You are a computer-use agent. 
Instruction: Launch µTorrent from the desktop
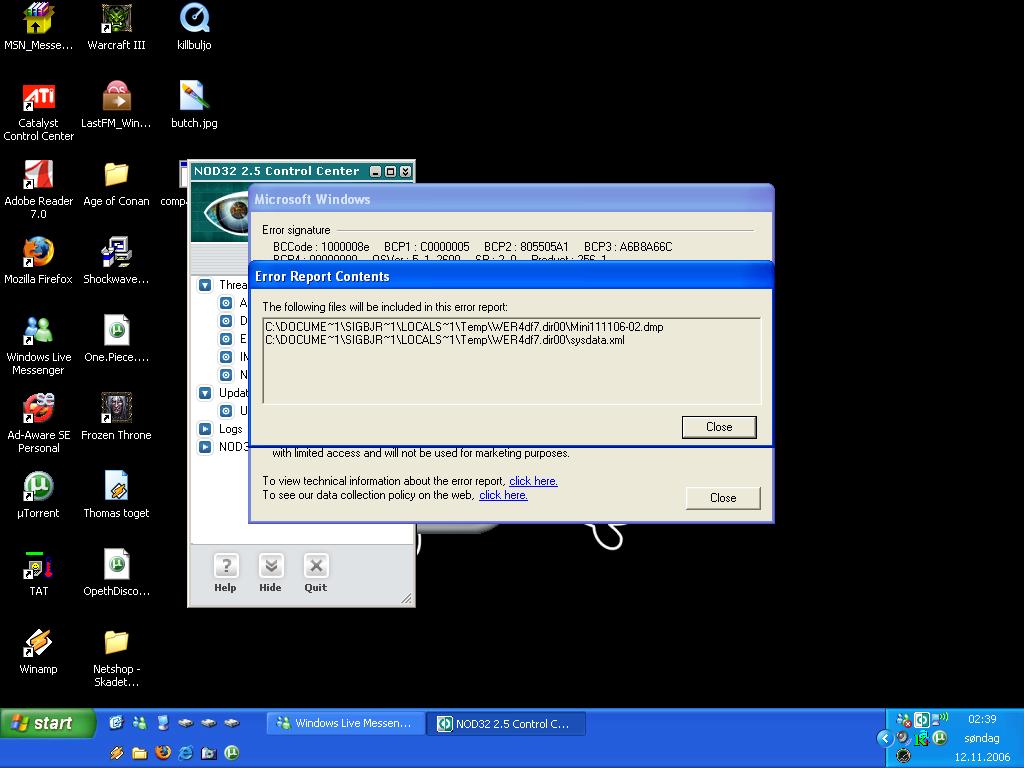[38, 487]
